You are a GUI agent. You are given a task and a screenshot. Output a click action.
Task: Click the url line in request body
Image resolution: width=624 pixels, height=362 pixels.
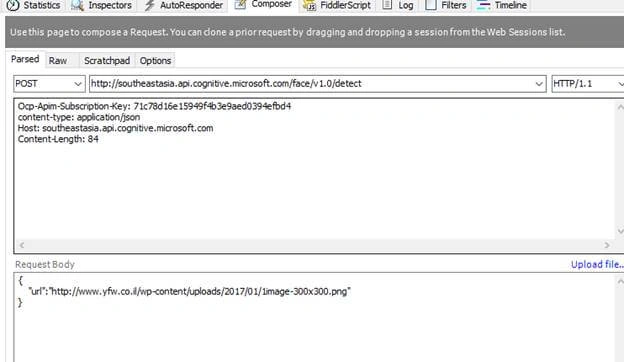(189, 292)
